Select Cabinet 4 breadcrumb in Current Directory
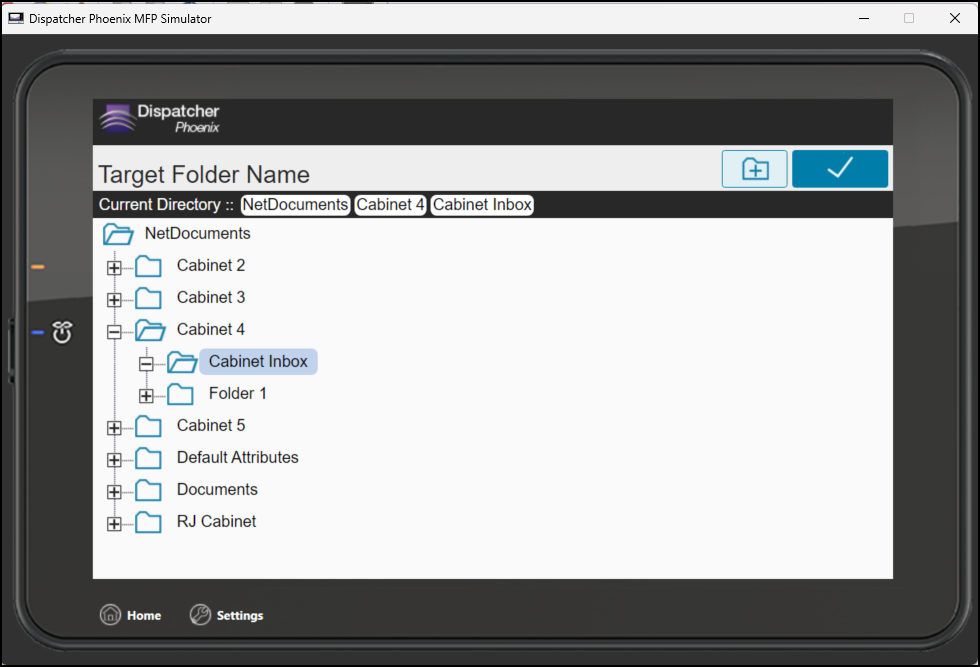Image resolution: width=980 pixels, height=667 pixels. click(391, 204)
